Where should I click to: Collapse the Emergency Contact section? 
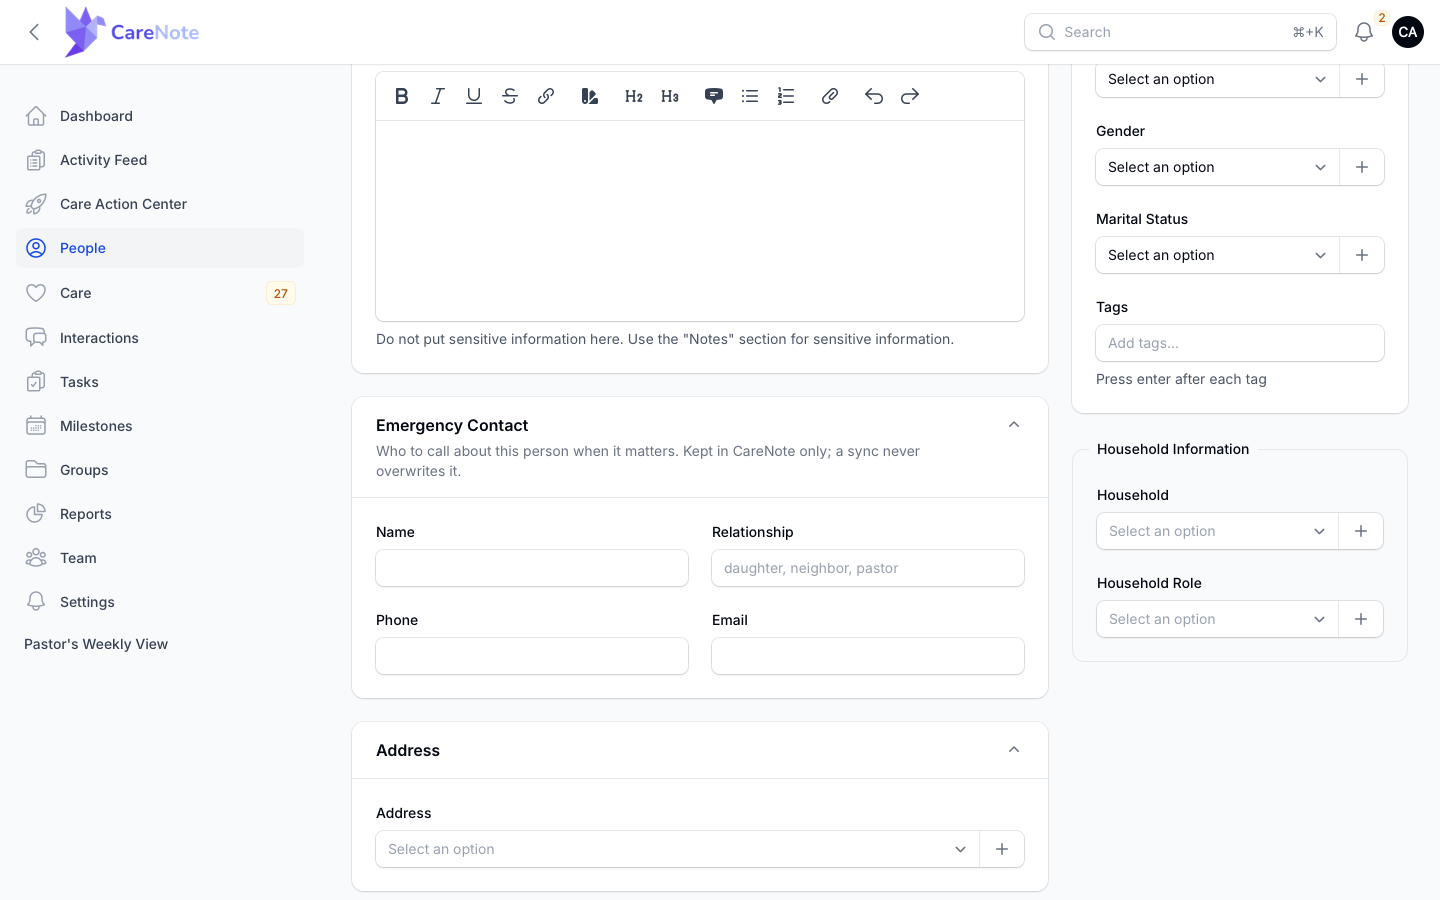pyautogui.click(x=1014, y=425)
